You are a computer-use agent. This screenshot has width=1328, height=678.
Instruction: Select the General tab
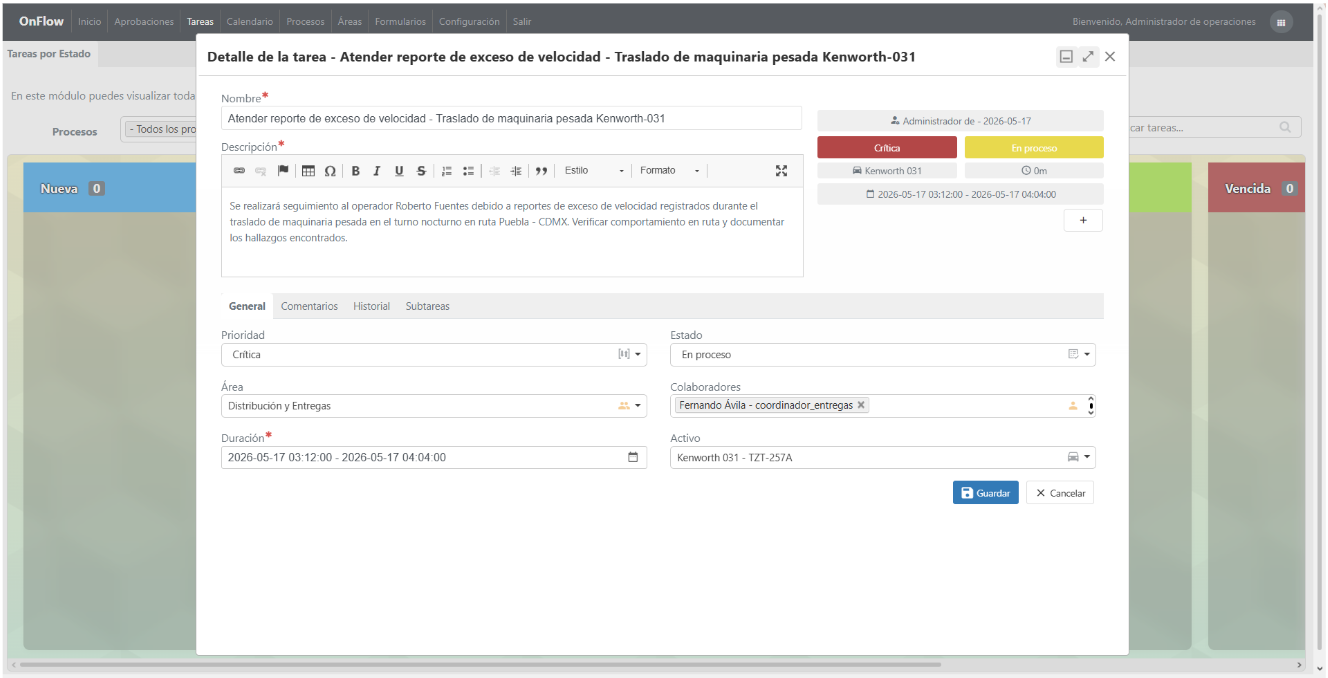click(247, 306)
